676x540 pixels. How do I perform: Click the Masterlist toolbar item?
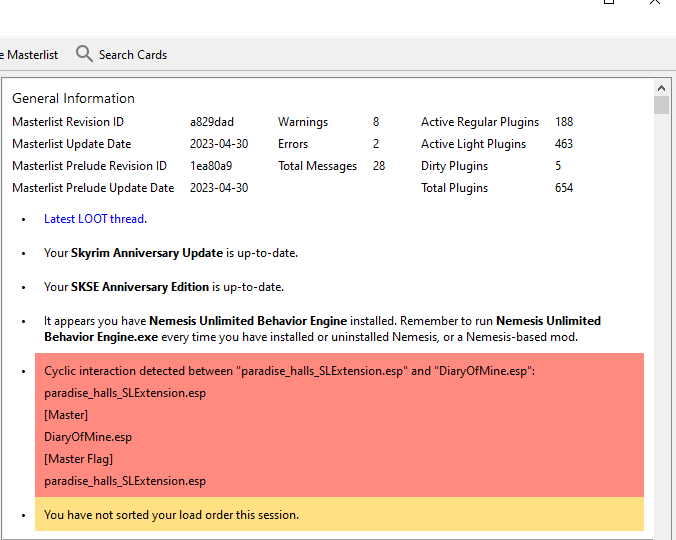[x=29, y=55]
